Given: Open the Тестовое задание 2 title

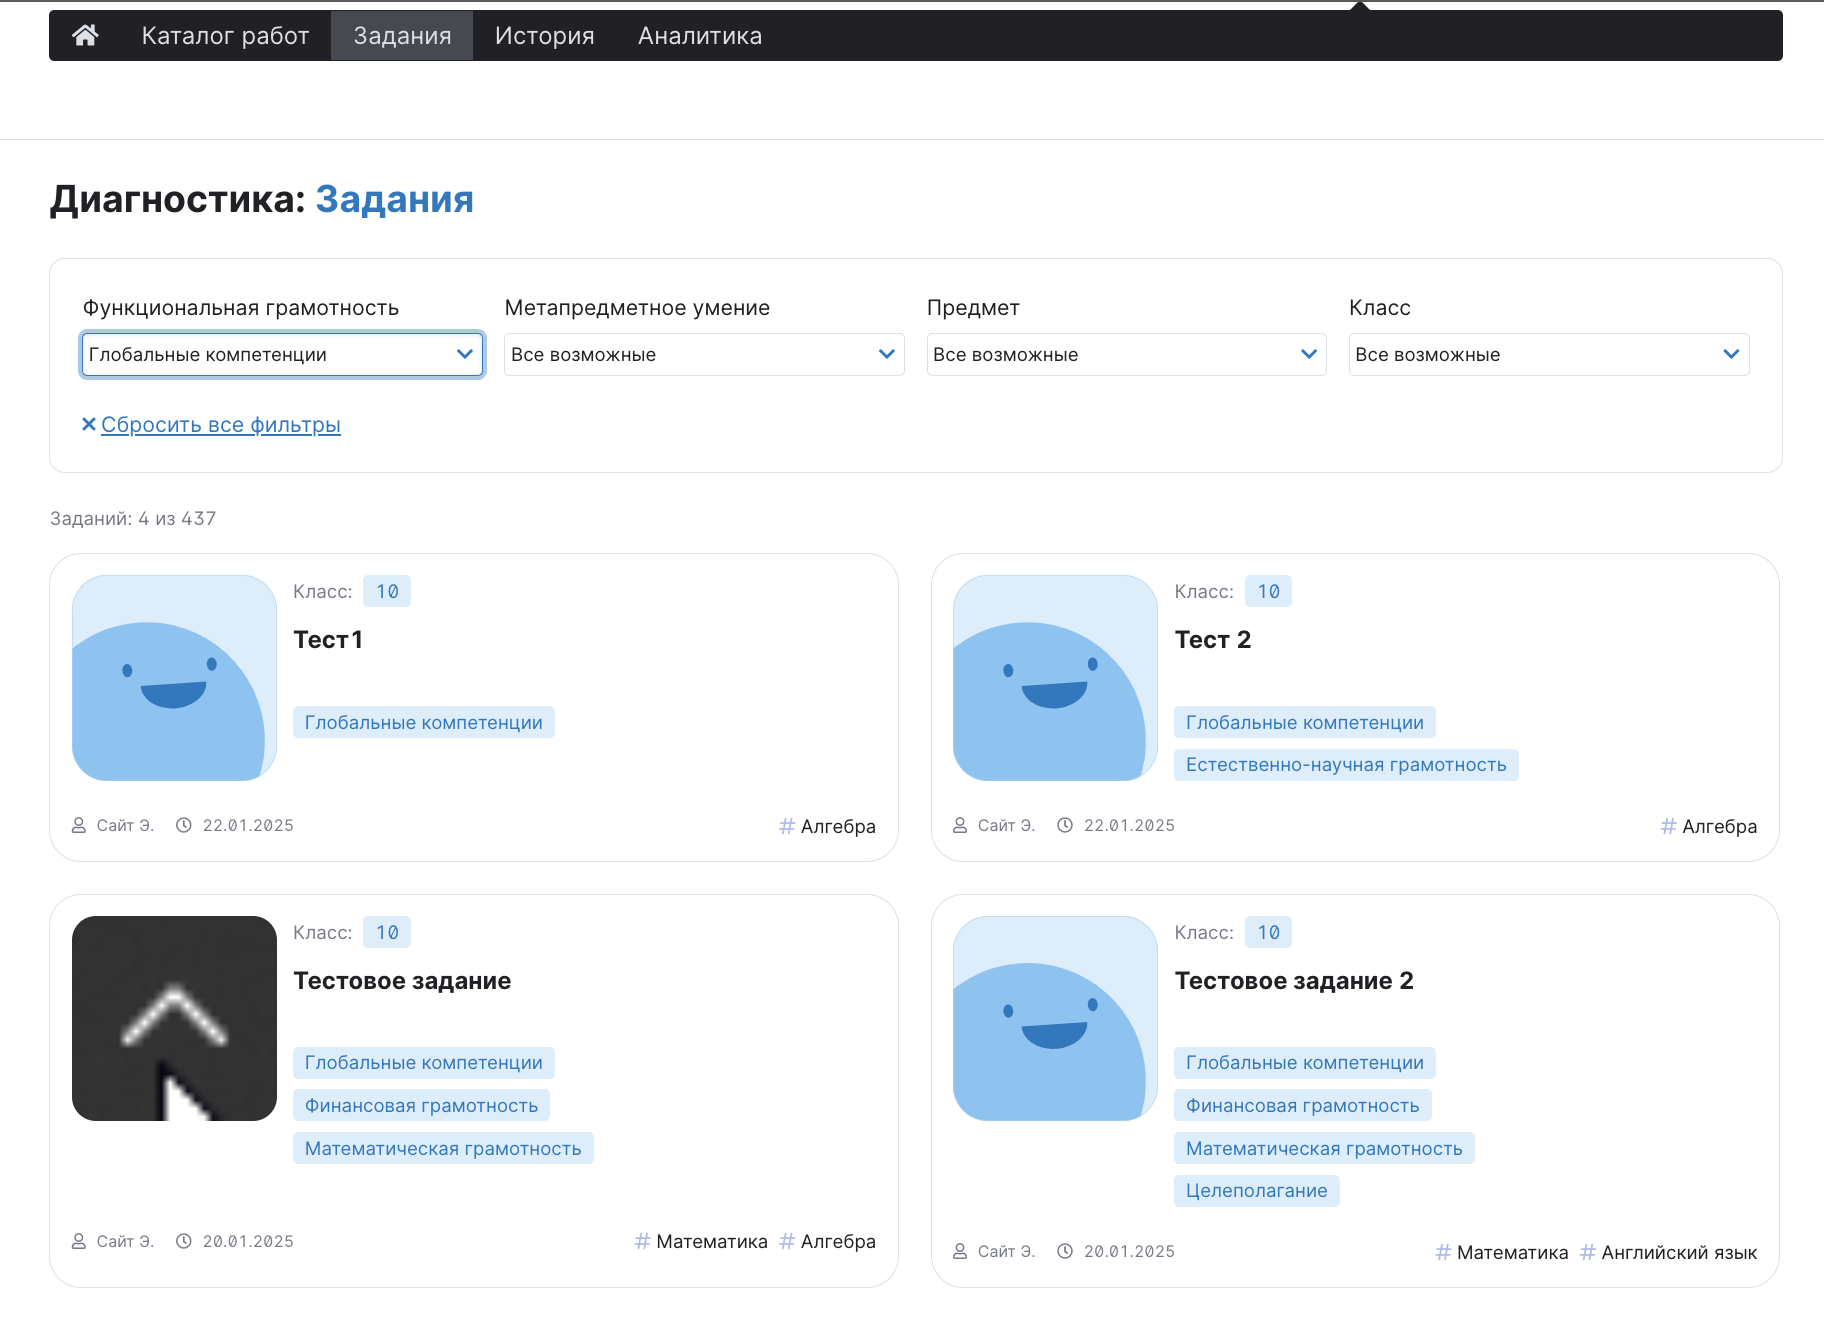Looking at the screenshot, I should 1293,981.
